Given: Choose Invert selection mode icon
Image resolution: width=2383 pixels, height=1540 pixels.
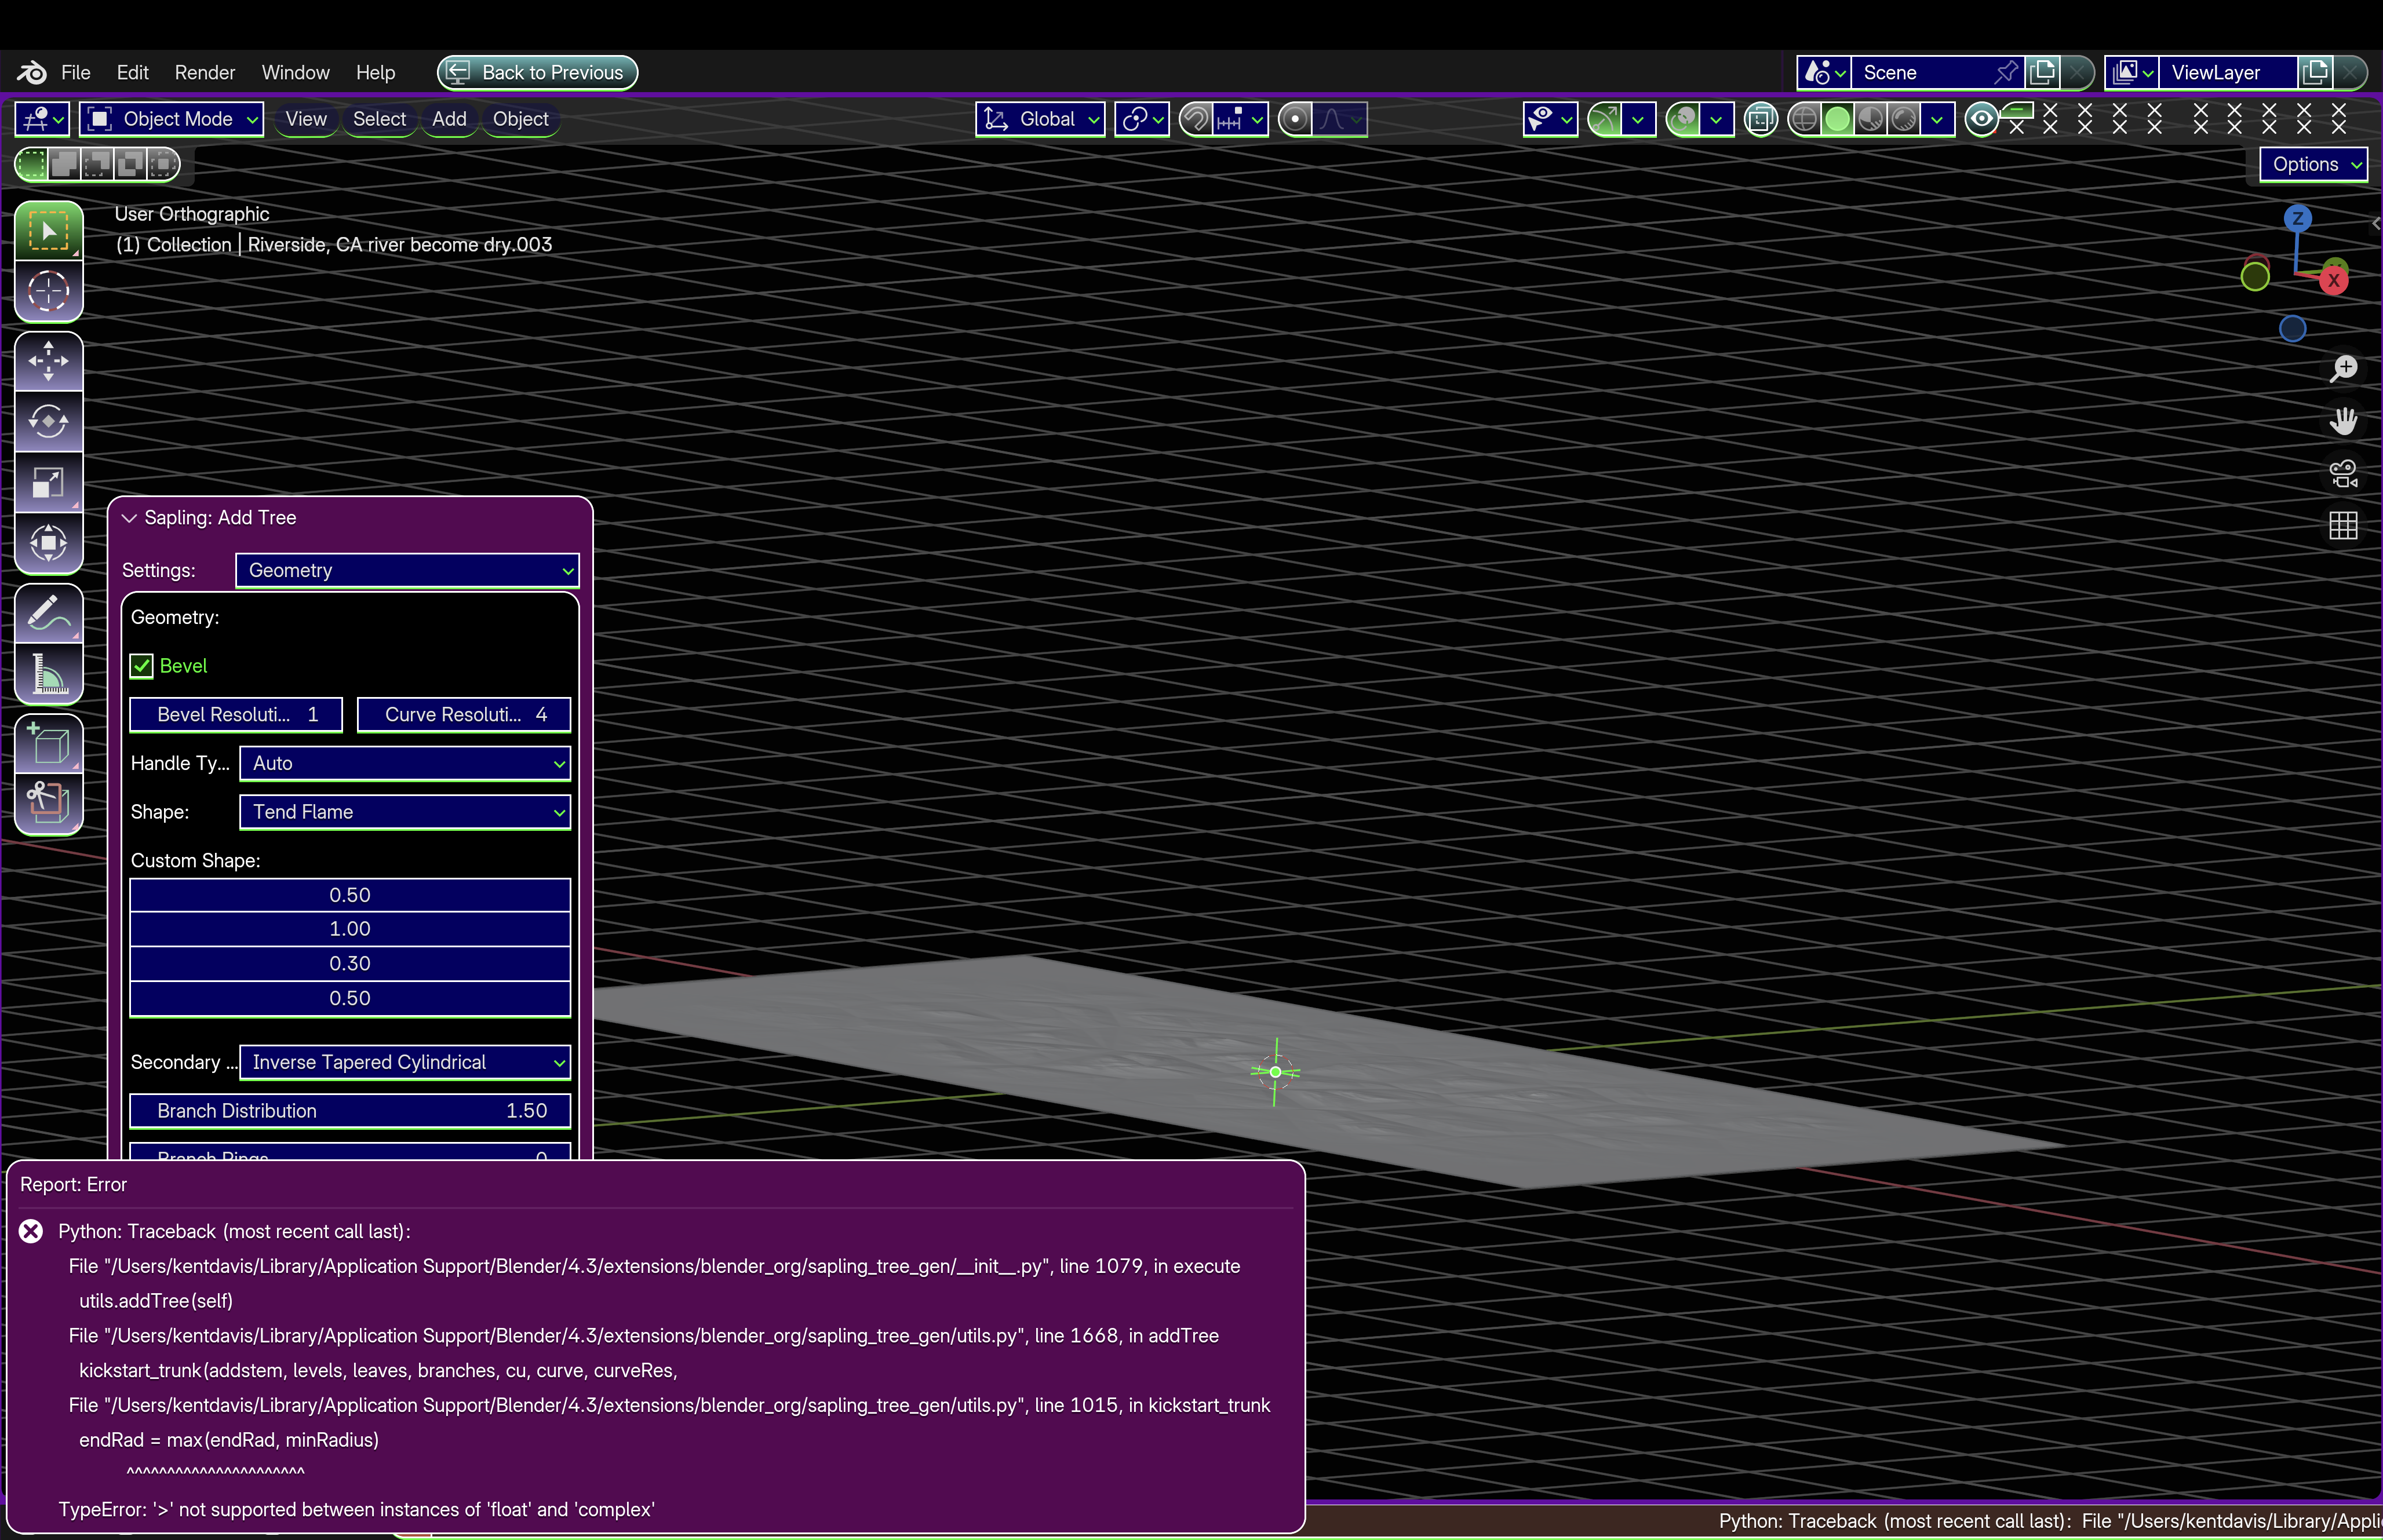Looking at the screenshot, I should tap(130, 164).
